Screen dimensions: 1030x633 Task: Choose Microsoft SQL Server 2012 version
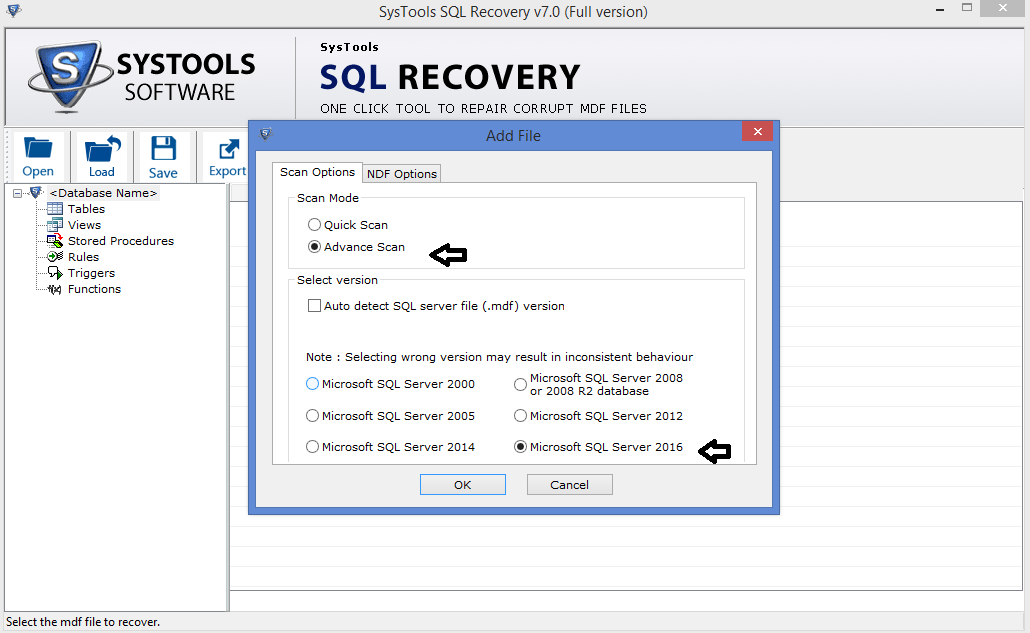[x=520, y=416]
